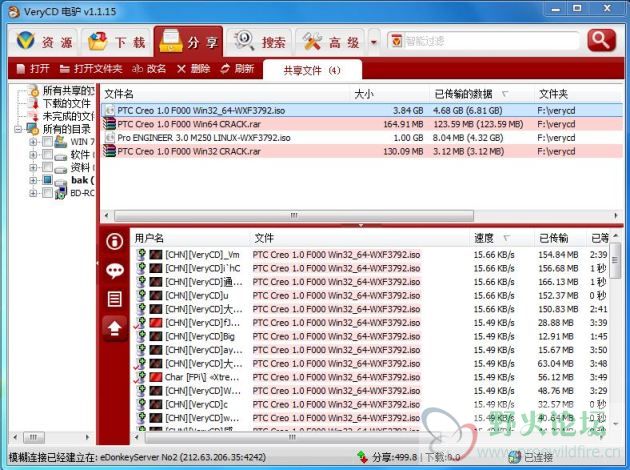Select user Char [FPi\] «Xtre... row

[x=372, y=378]
